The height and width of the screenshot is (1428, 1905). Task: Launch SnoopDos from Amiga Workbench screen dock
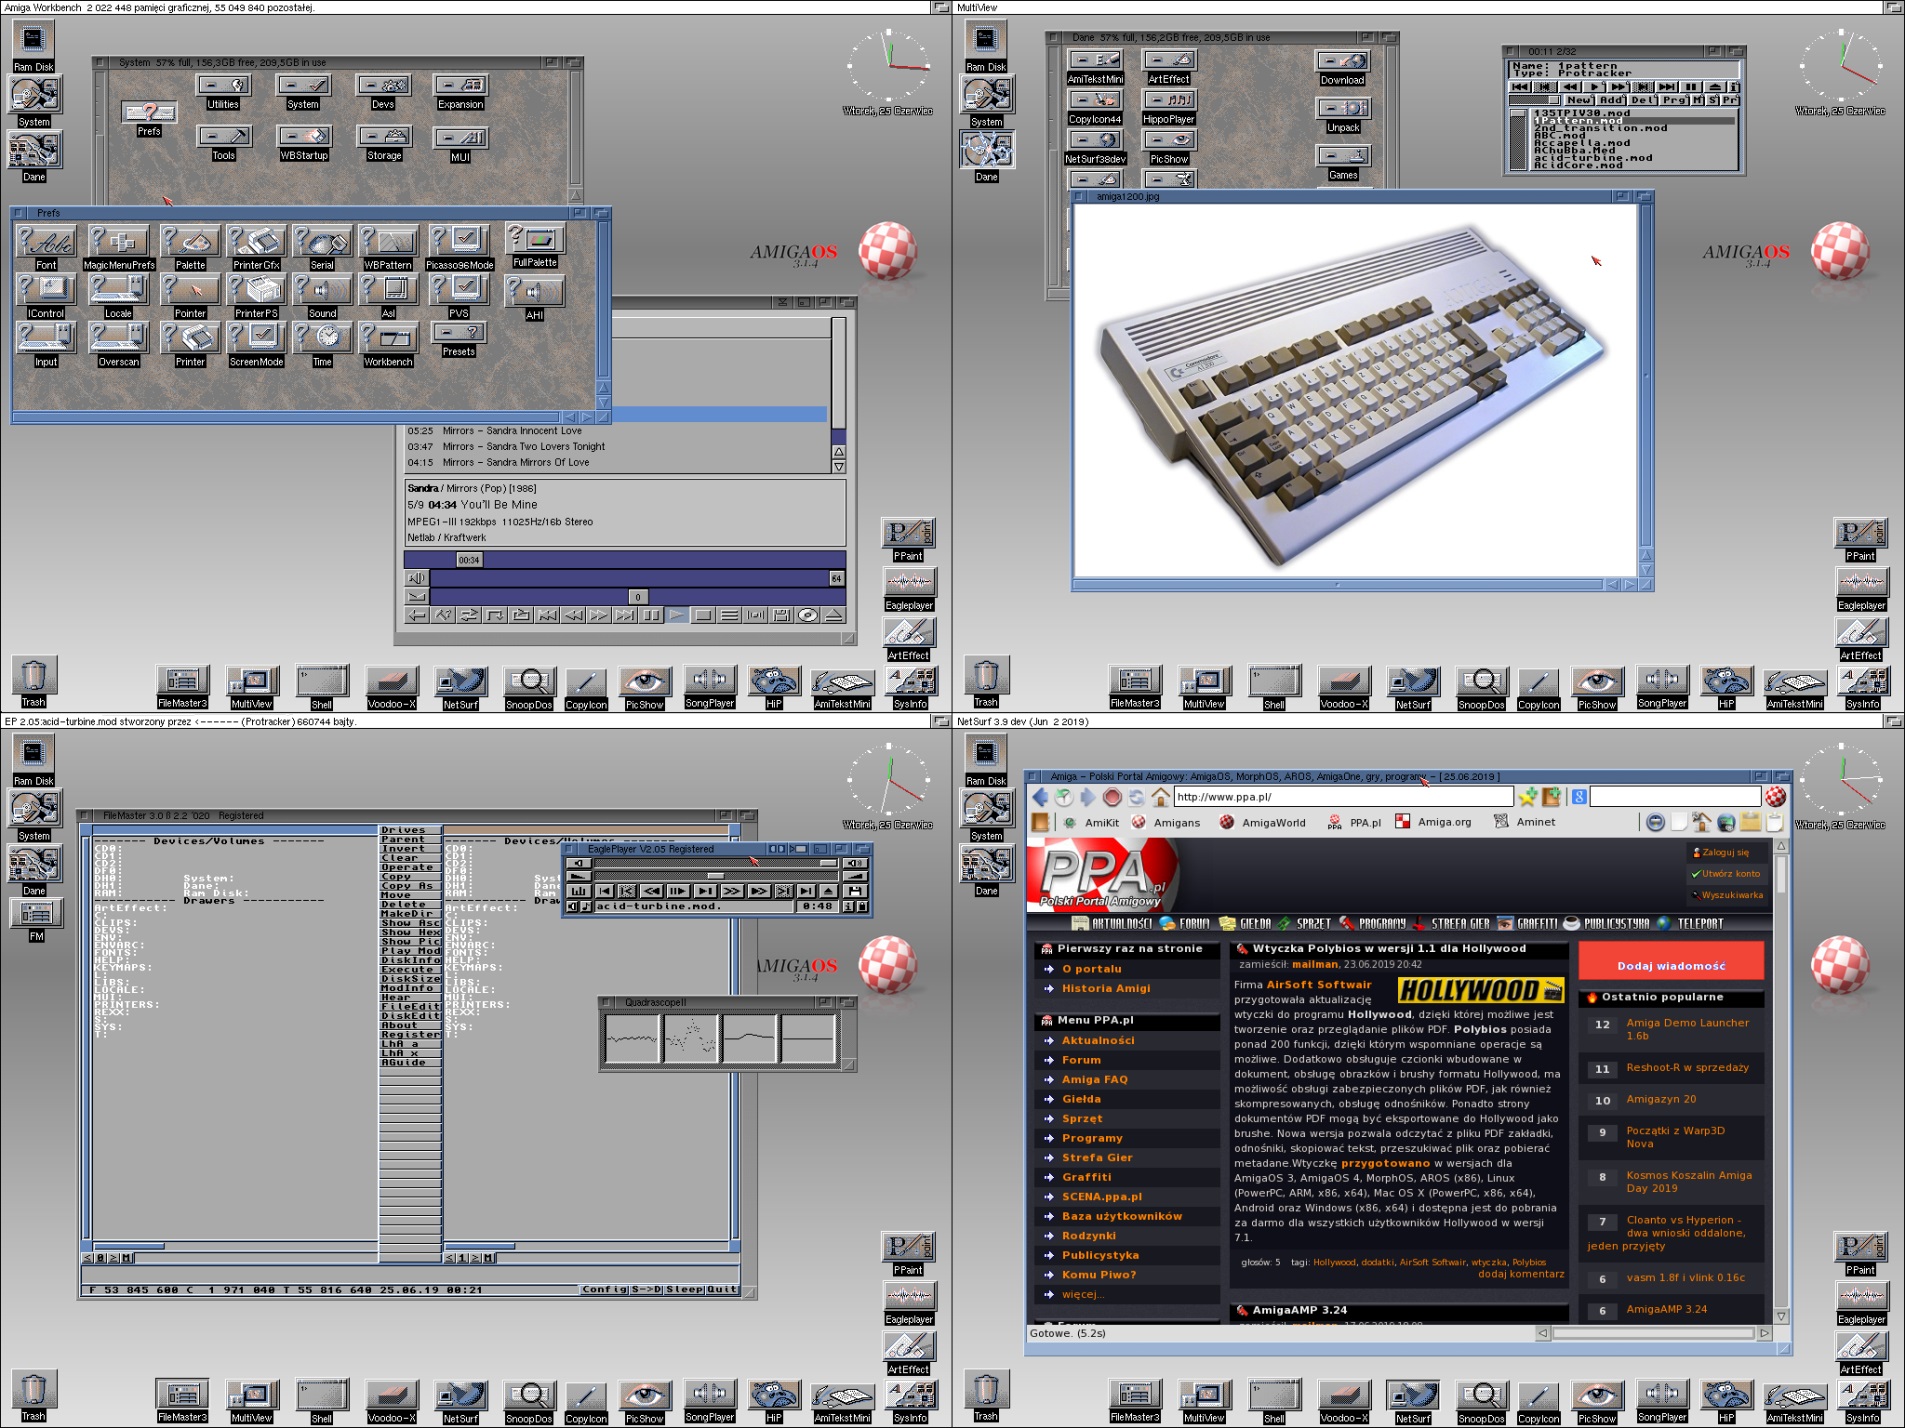tap(529, 688)
